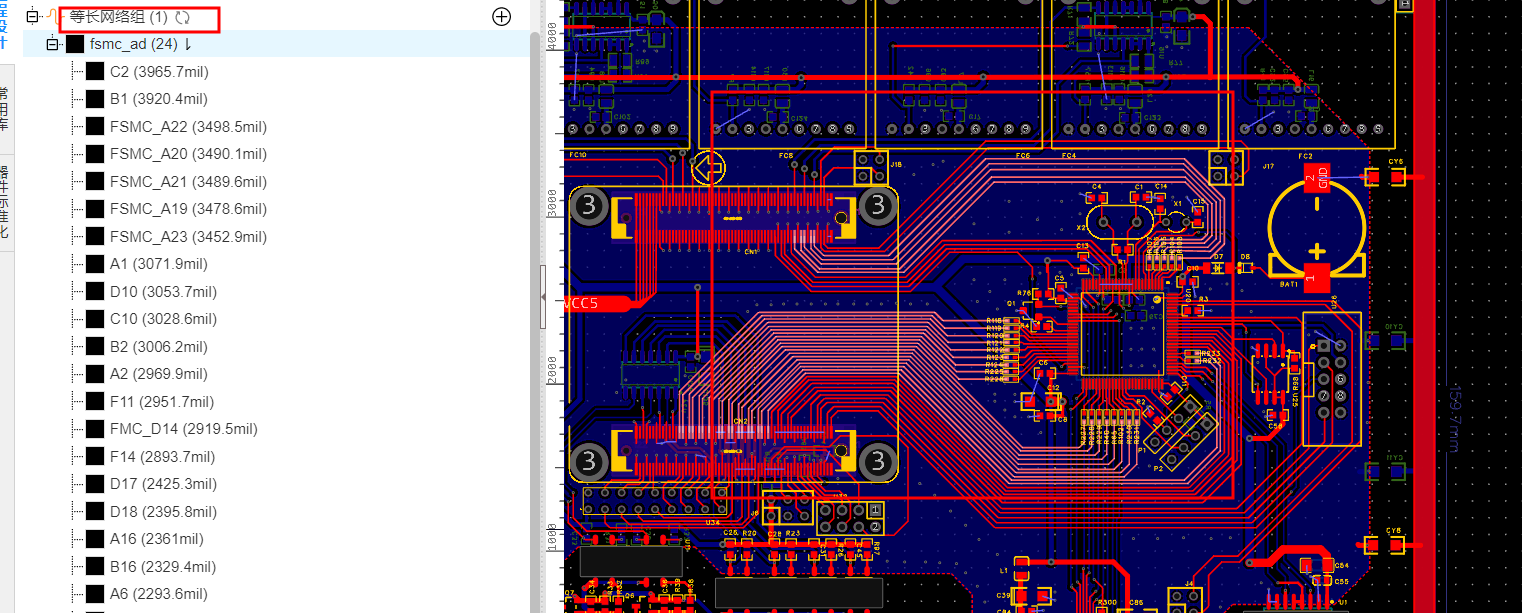The image size is (1522, 613).
Task: Select net FMC_D14 (2919.5mil)
Action: [x=183, y=429]
